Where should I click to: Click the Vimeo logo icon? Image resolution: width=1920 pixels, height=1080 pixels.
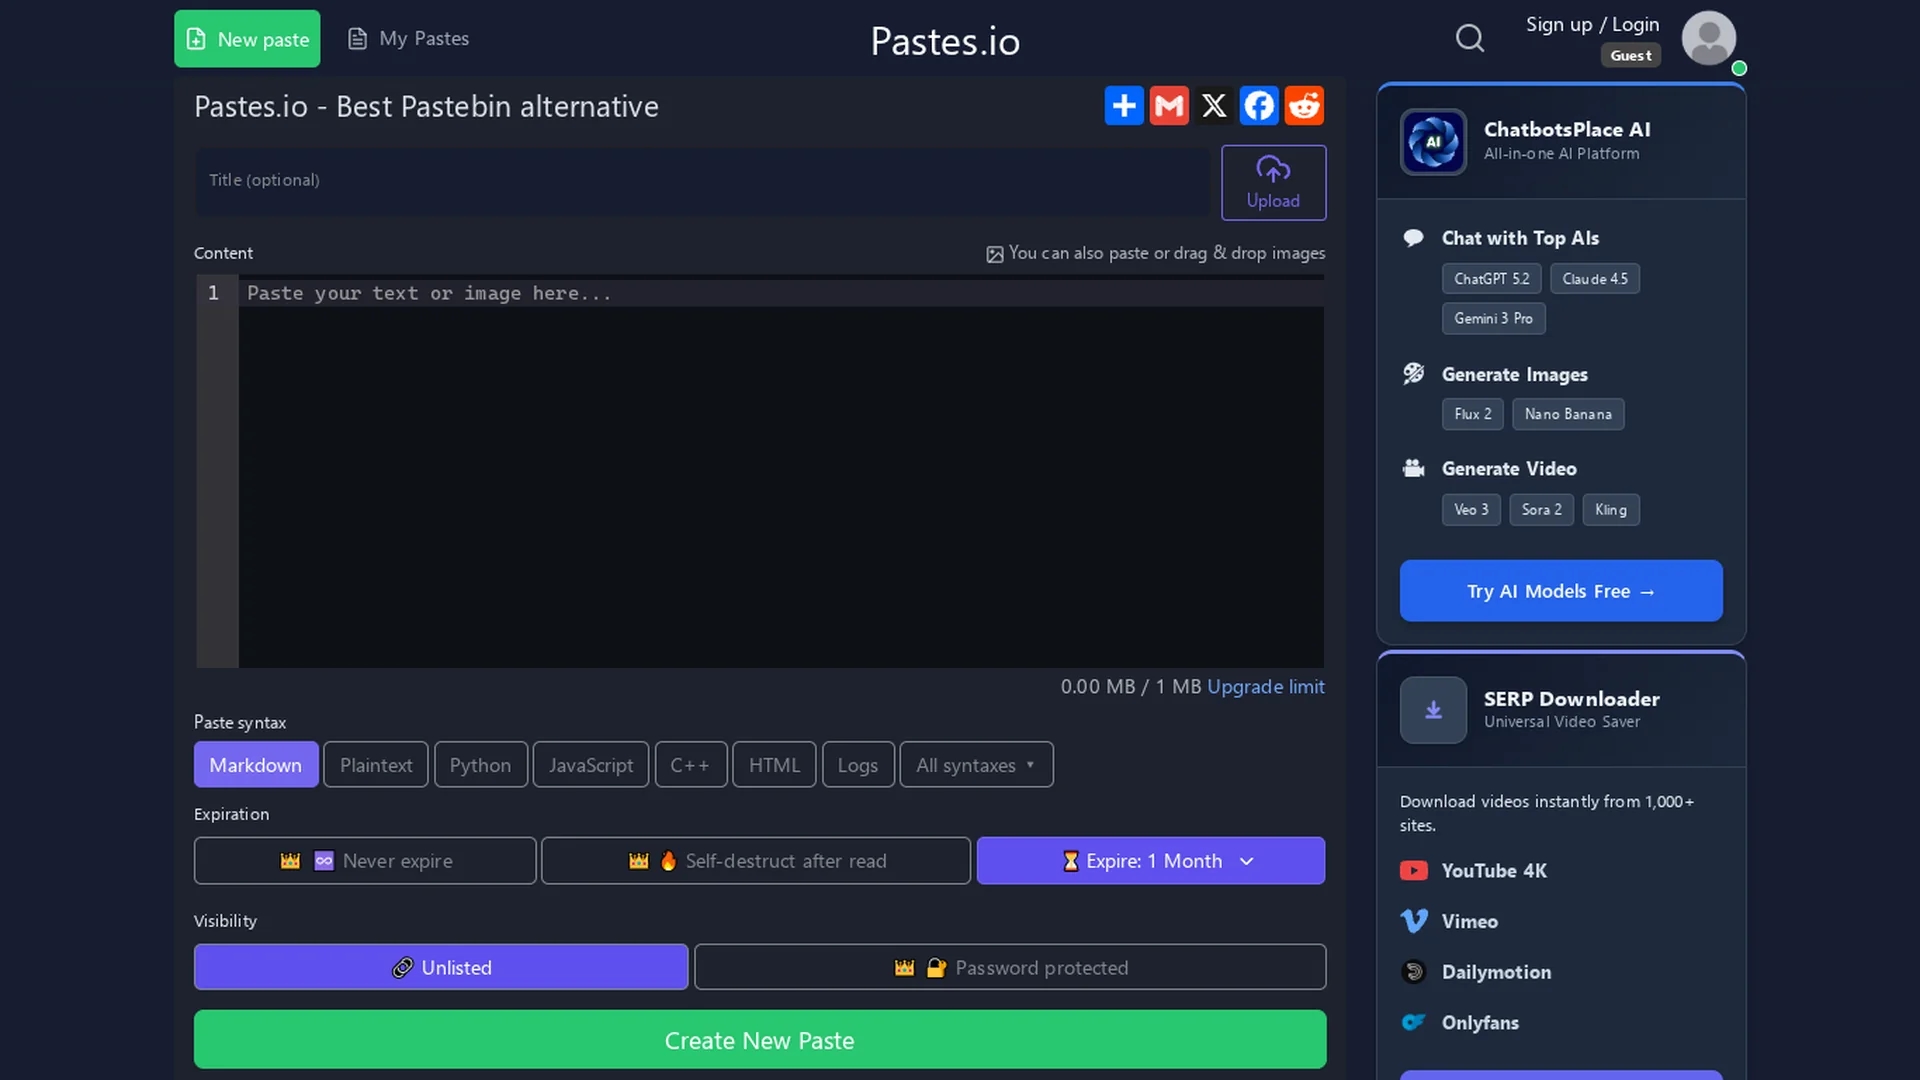tap(1413, 921)
